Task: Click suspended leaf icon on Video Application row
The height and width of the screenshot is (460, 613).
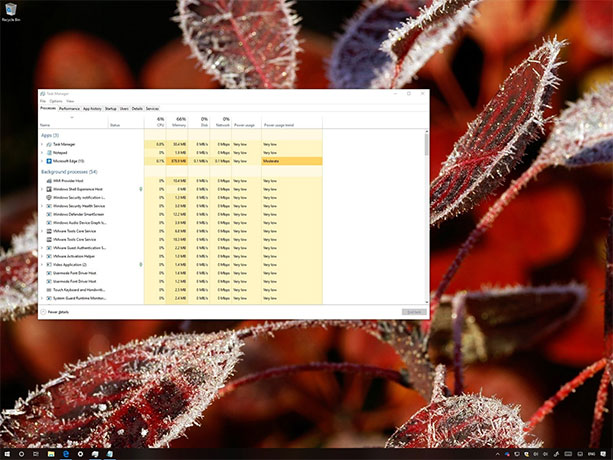Action: (141, 265)
